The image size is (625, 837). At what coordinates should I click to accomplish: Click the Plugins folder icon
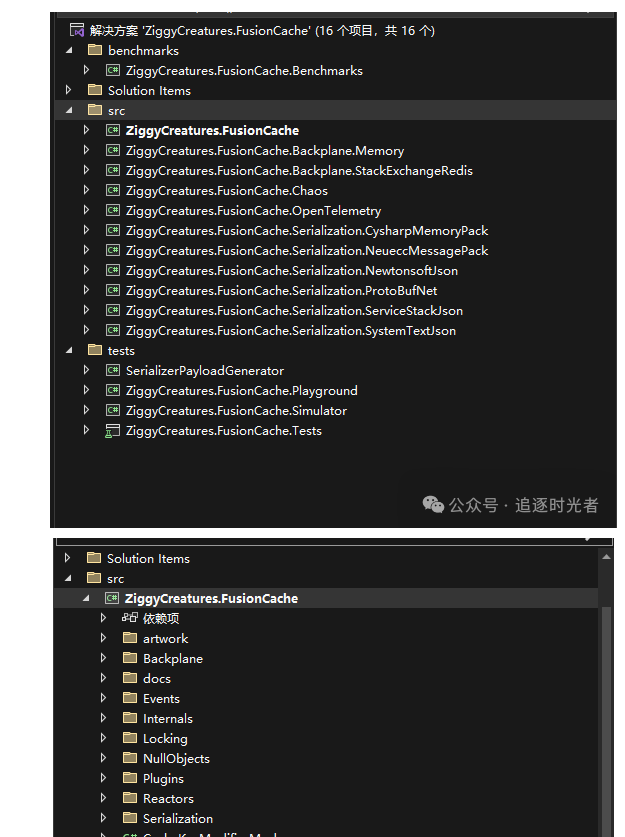tap(130, 778)
